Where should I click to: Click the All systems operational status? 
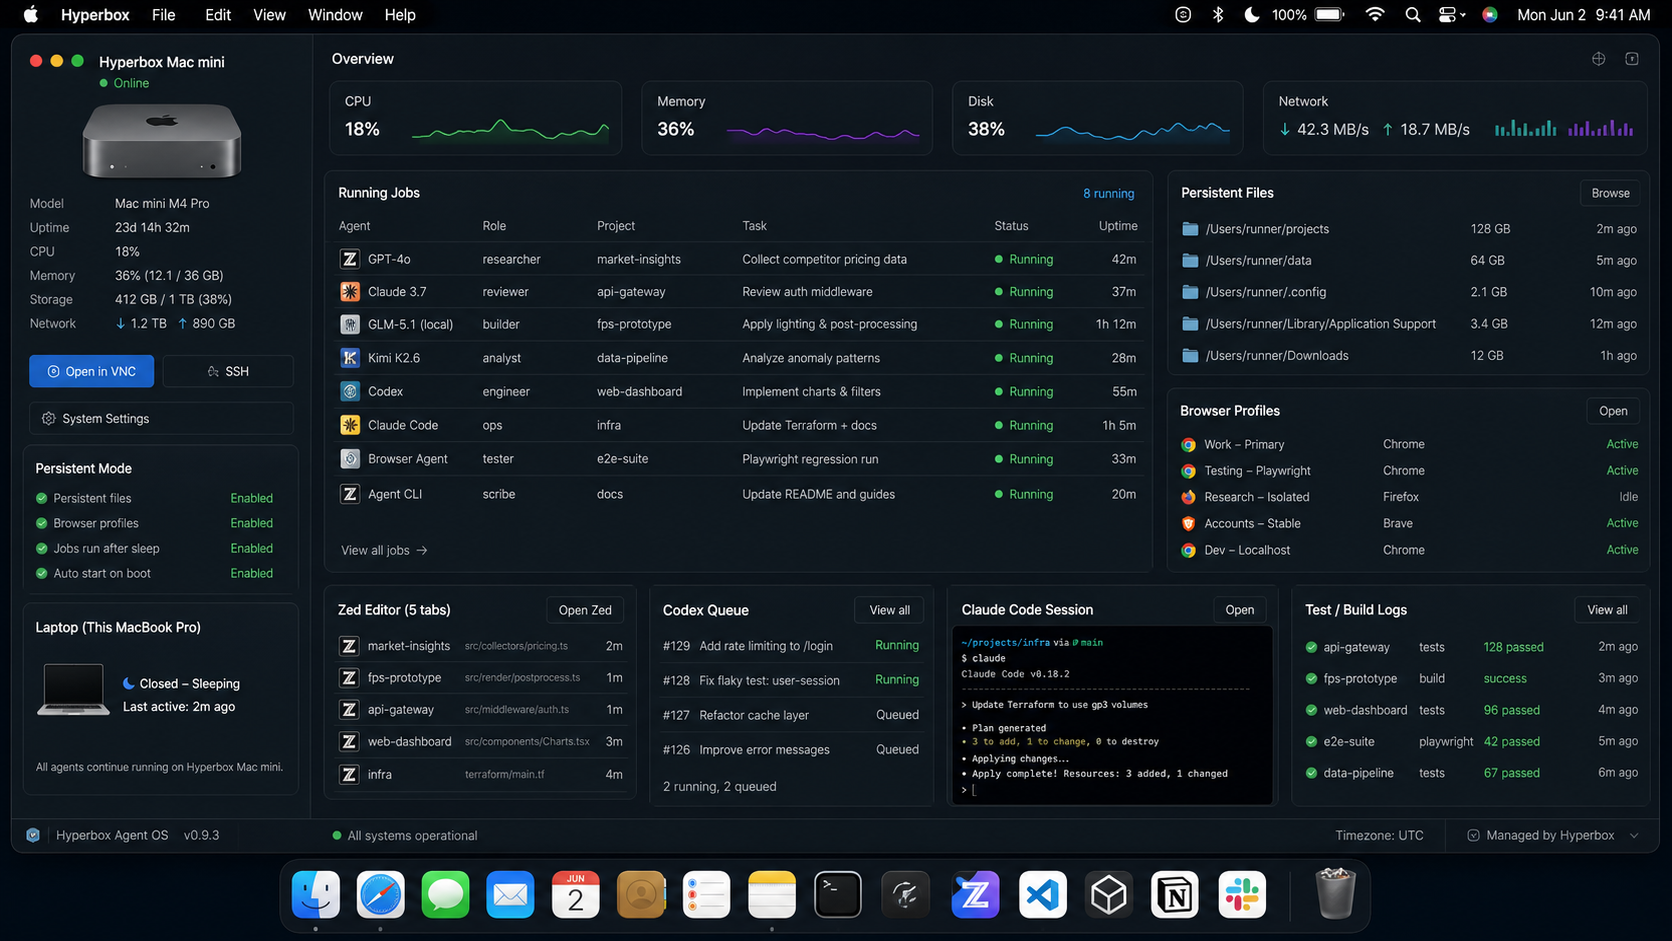click(404, 835)
